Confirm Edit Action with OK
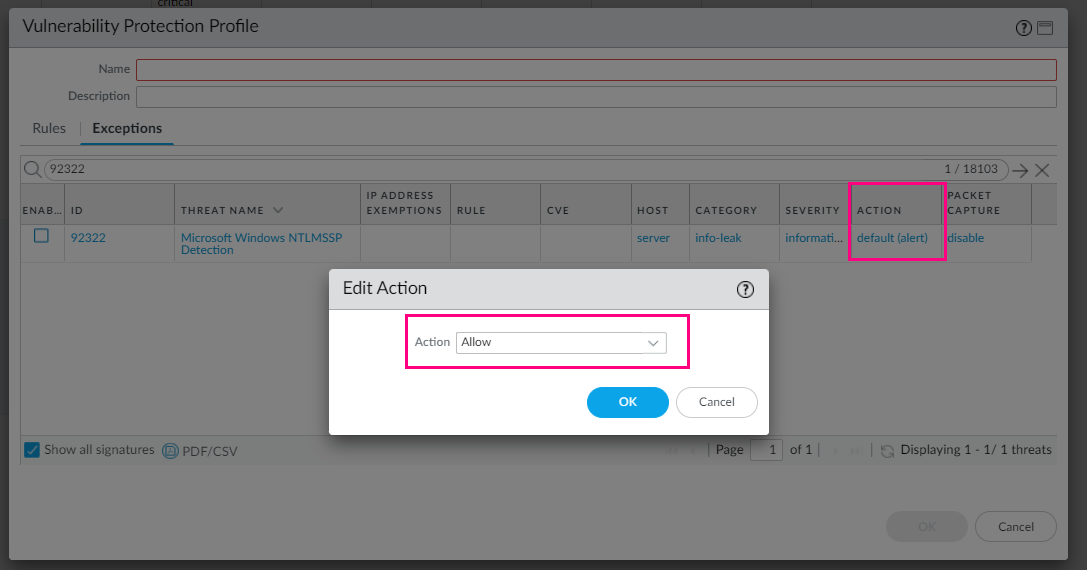 (x=627, y=402)
